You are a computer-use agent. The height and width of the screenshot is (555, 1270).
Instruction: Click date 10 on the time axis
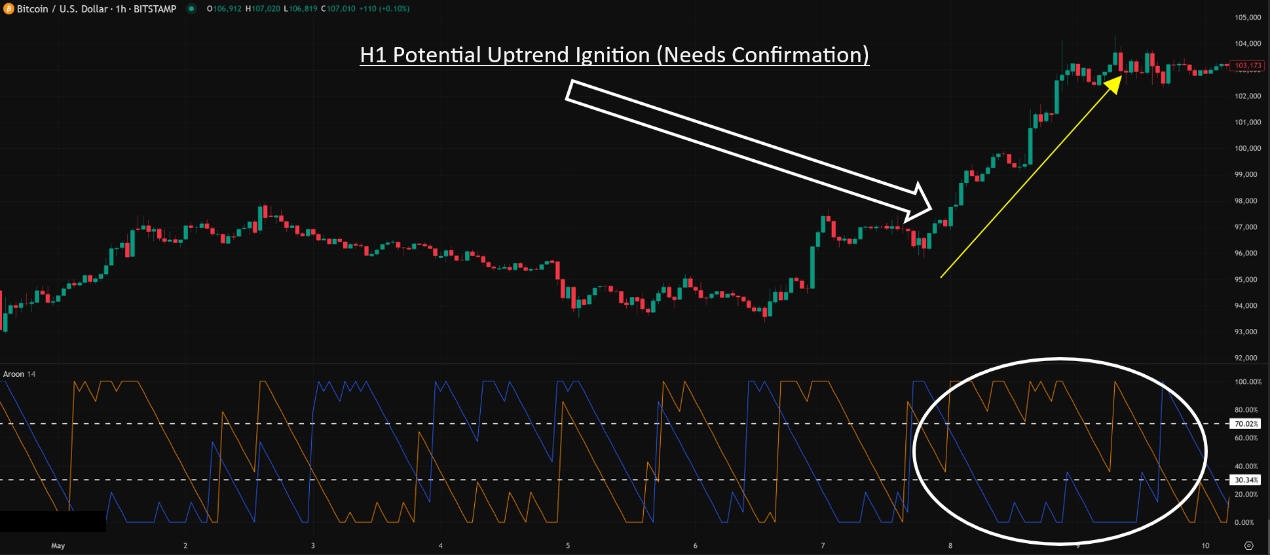(1205, 546)
